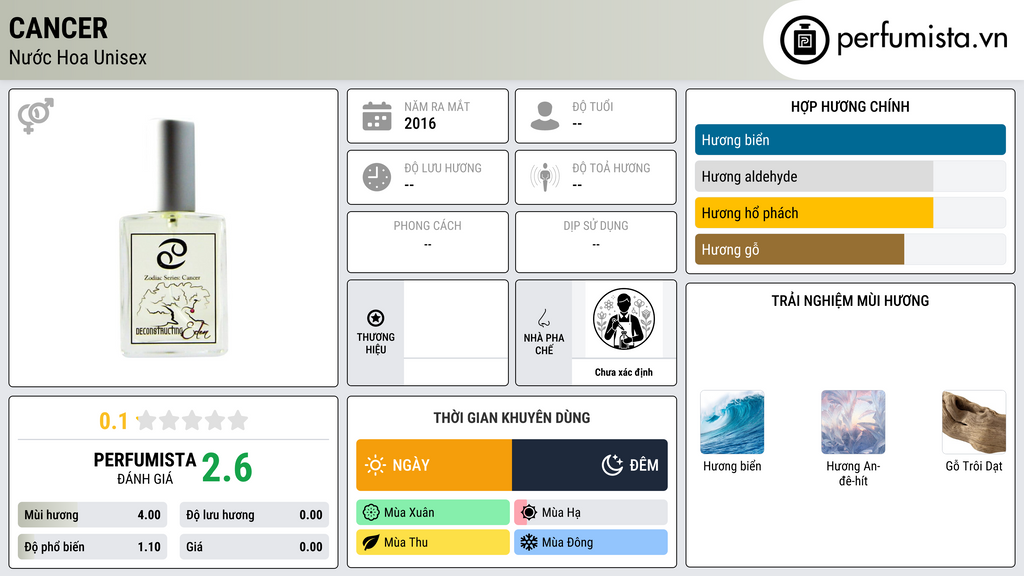The image size is (1024, 576).
Task: Click the perfumista.vn bottle logo icon
Action: click(804, 40)
